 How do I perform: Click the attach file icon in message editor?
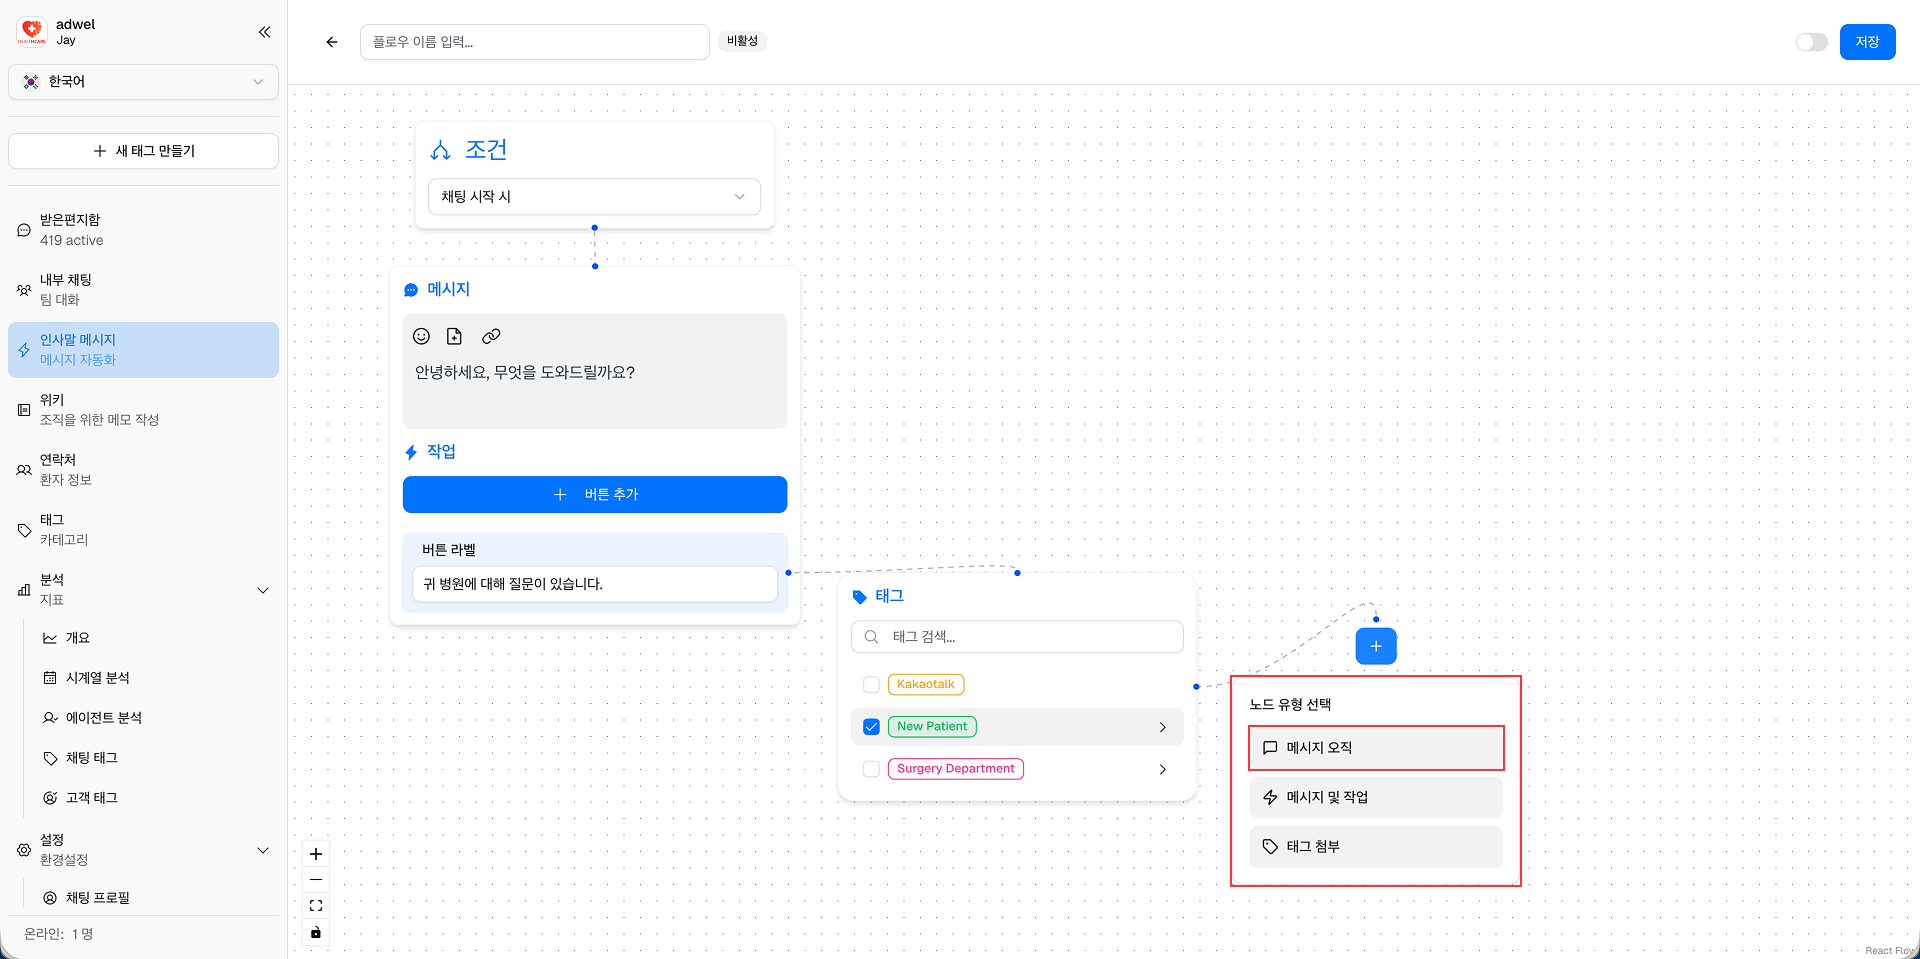pyautogui.click(x=454, y=336)
